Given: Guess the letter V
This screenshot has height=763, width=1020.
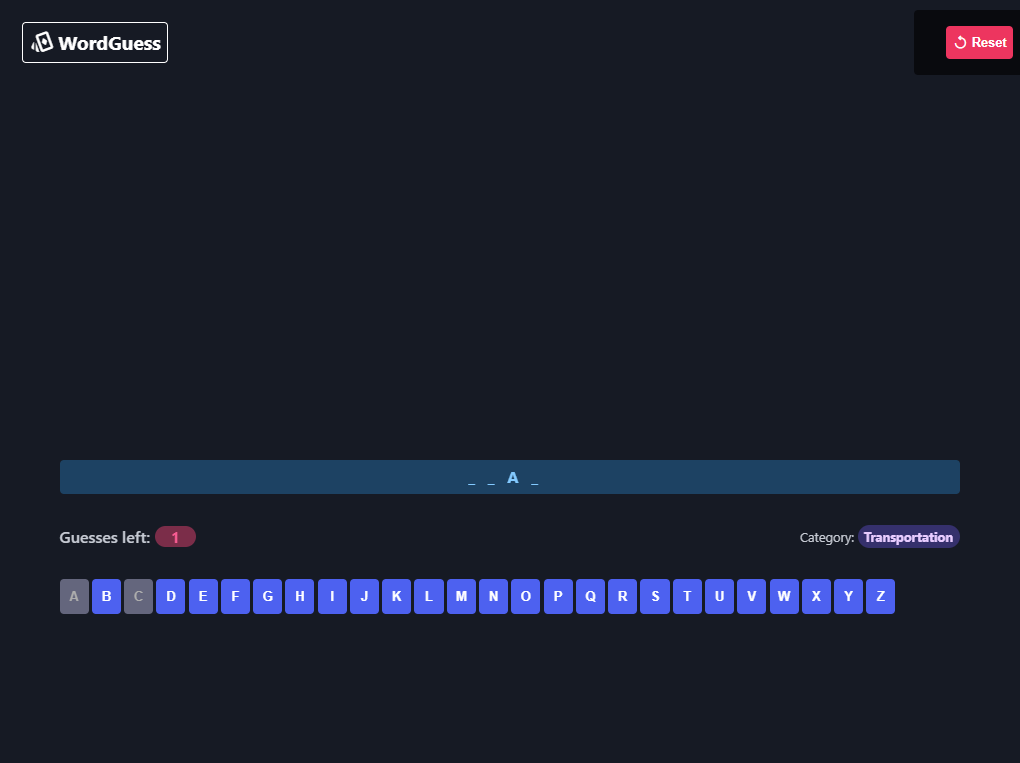Looking at the screenshot, I should coord(751,596).
